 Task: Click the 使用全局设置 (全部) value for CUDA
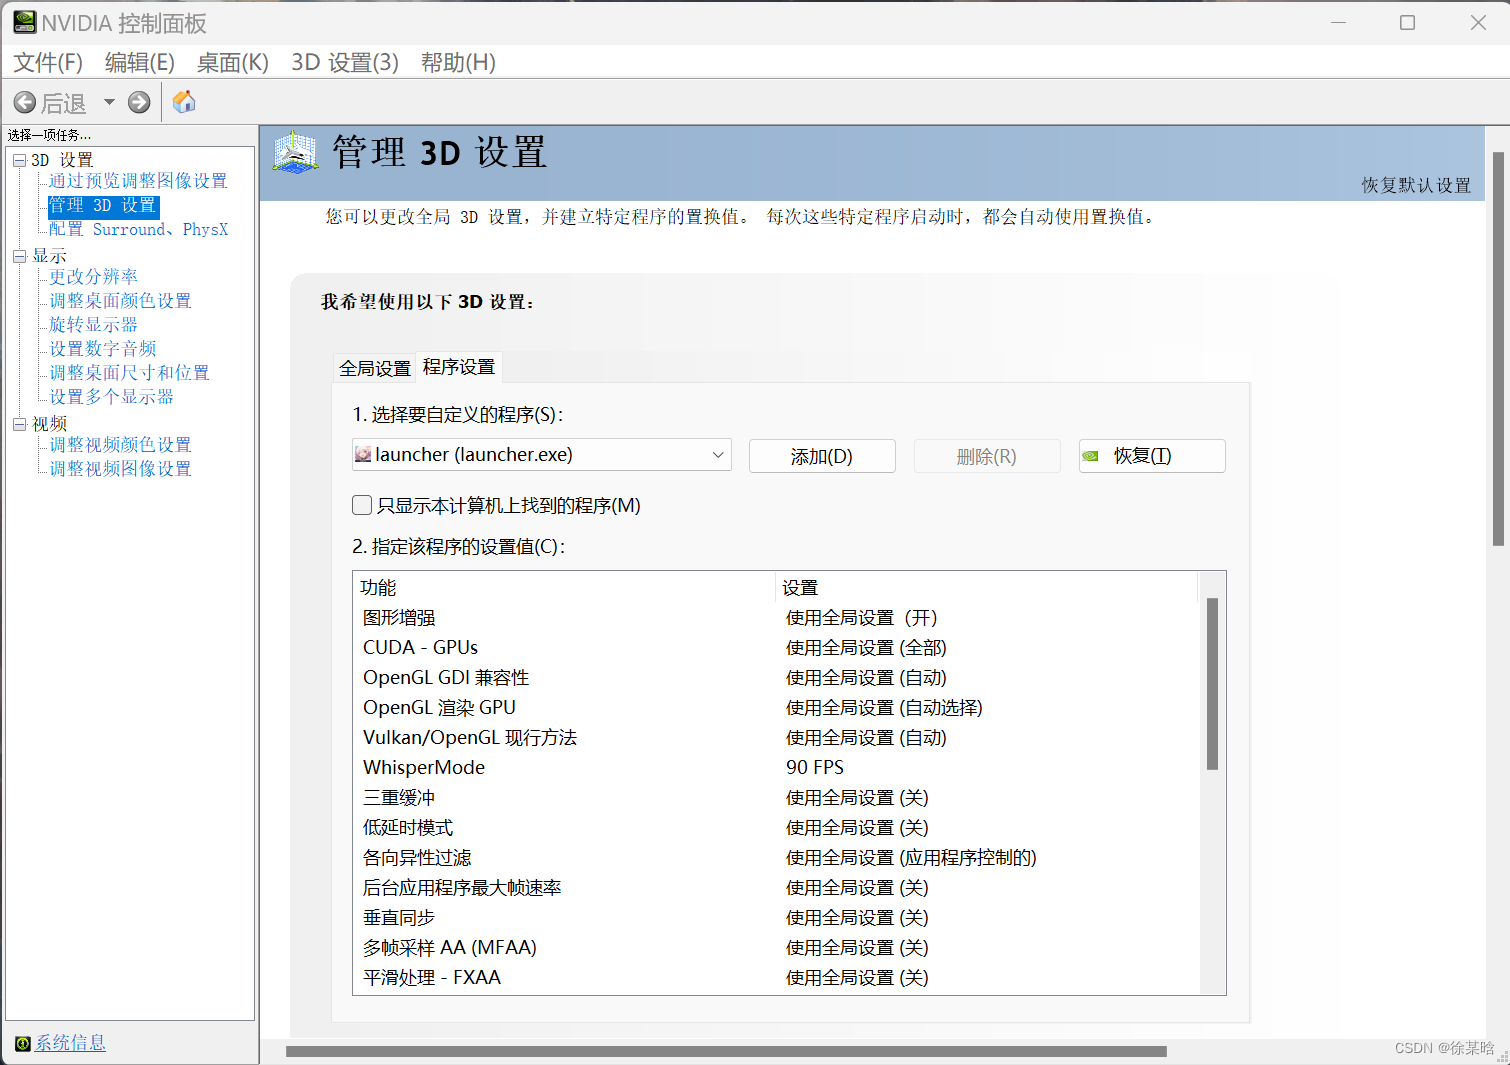(866, 648)
